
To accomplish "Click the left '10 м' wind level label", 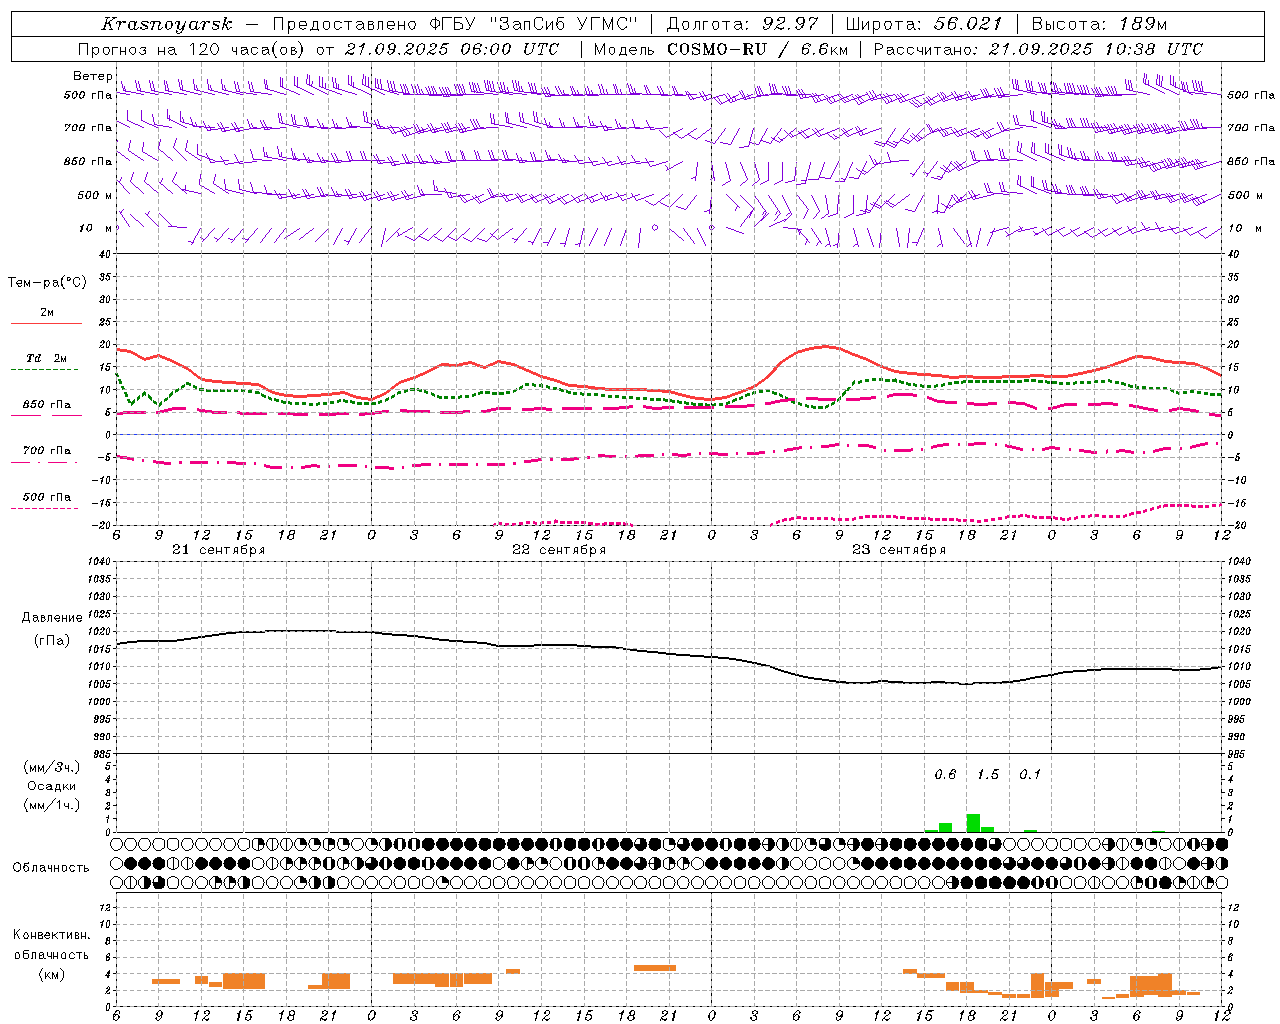I will tap(96, 228).
